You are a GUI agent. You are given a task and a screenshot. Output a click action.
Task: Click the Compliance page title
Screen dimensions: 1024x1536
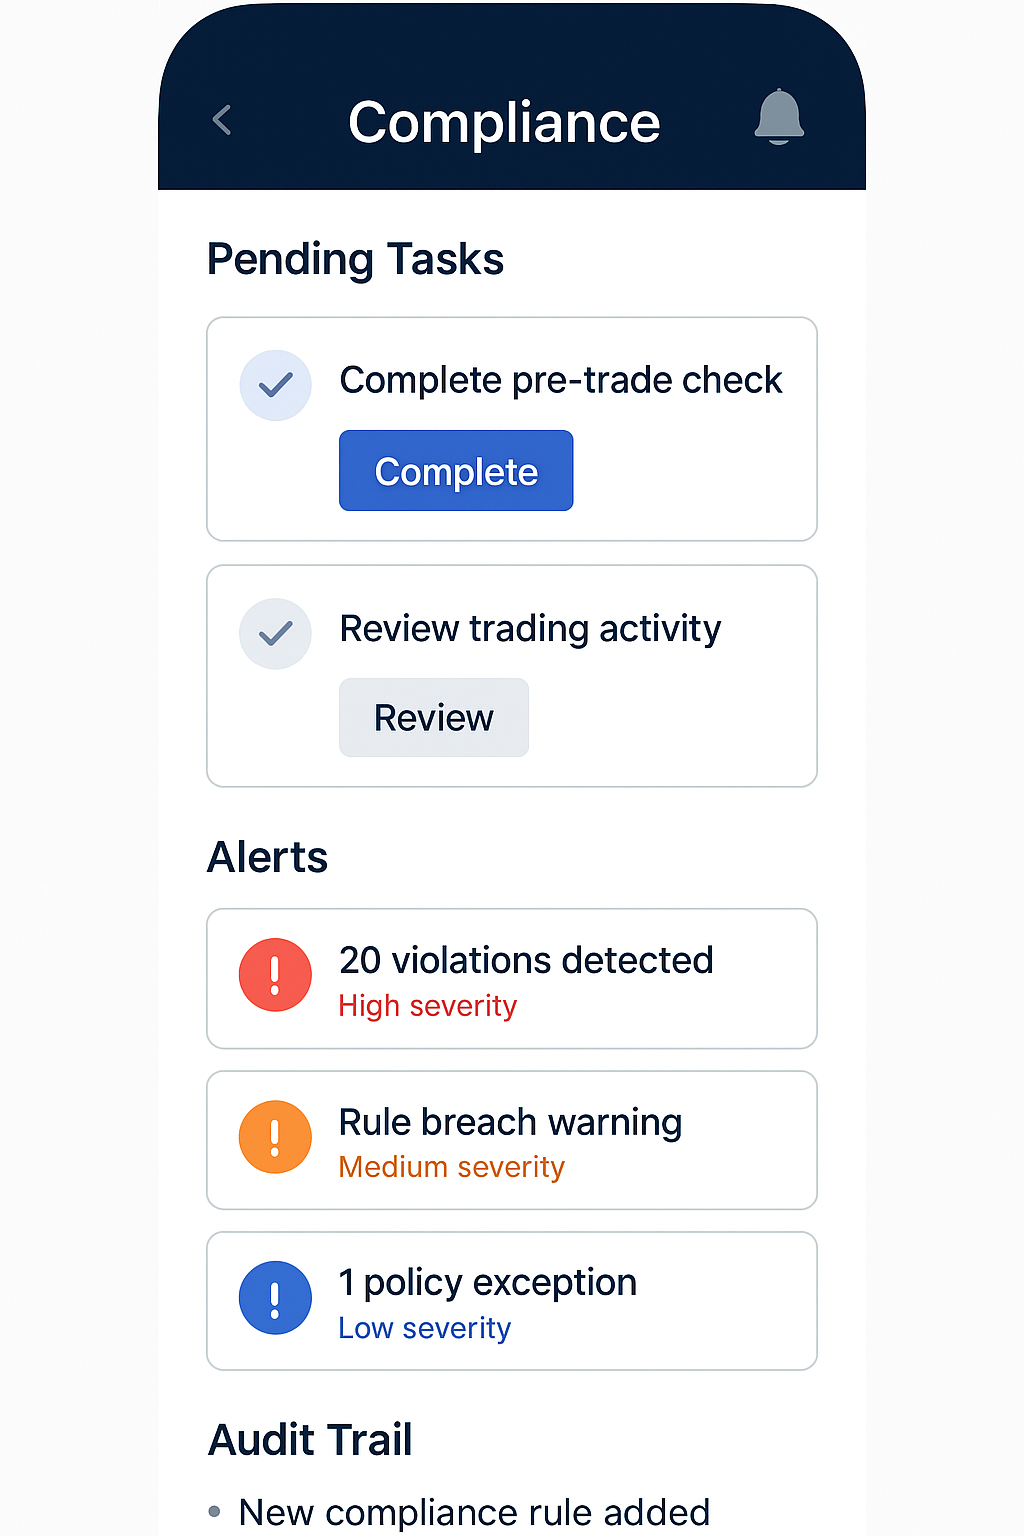[x=504, y=122]
